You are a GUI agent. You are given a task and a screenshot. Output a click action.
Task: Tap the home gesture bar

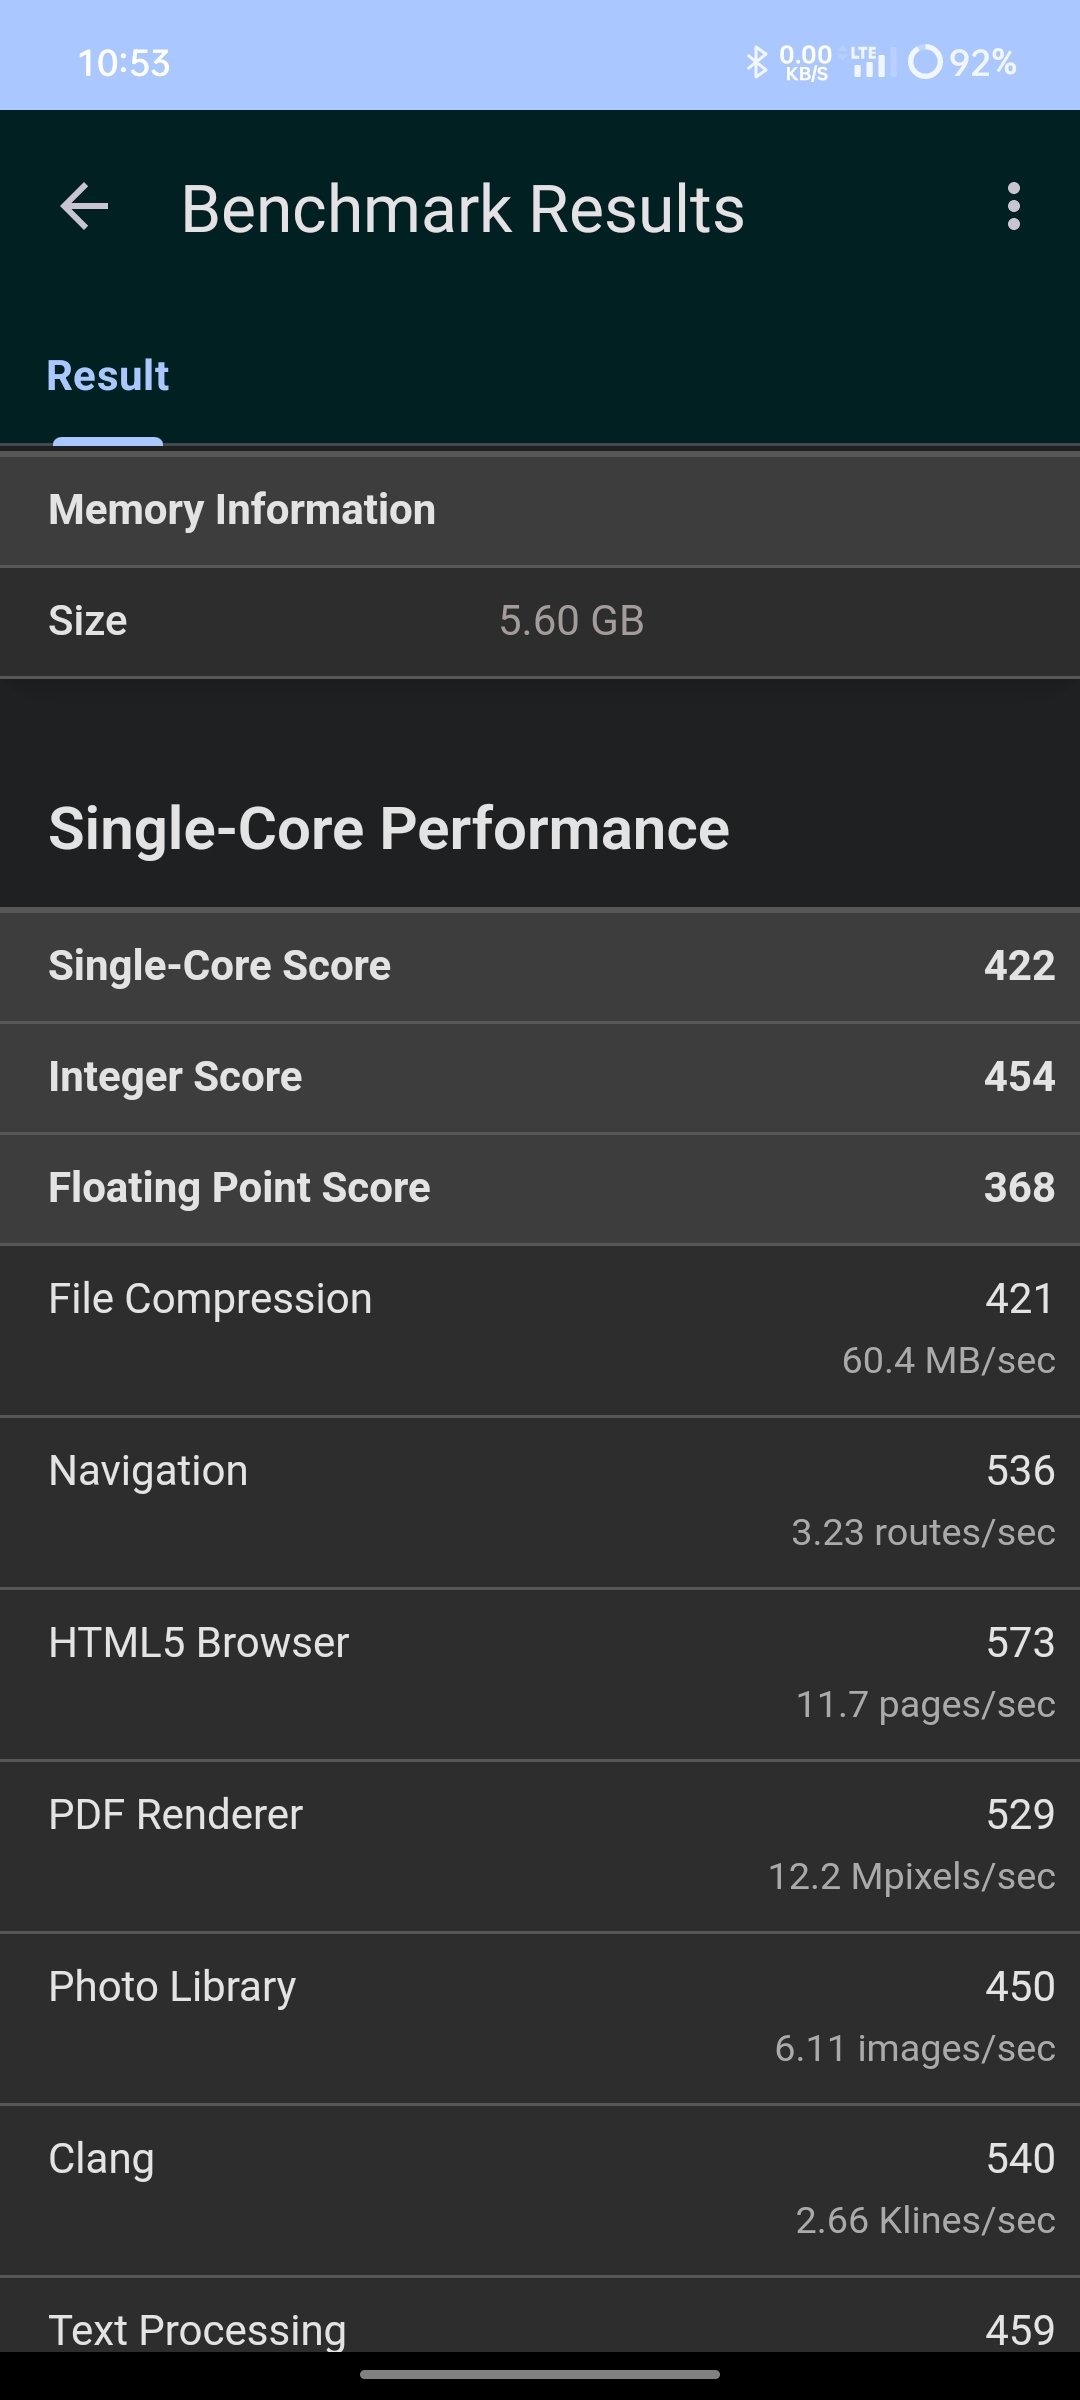tap(540, 2374)
